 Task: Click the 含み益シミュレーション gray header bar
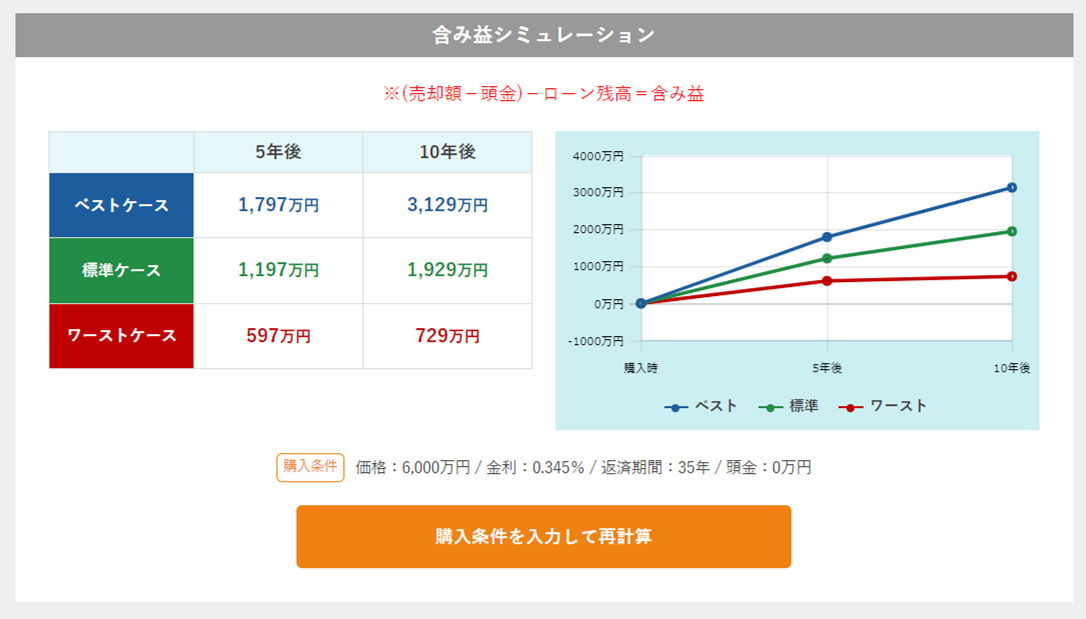coord(544,35)
